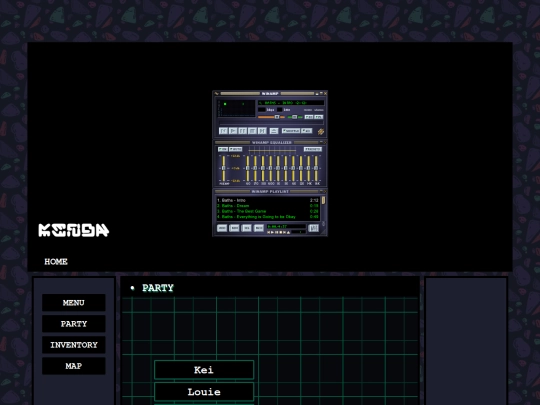Toggle the EQ window button
540x405 pixels.
coord(309,117)
